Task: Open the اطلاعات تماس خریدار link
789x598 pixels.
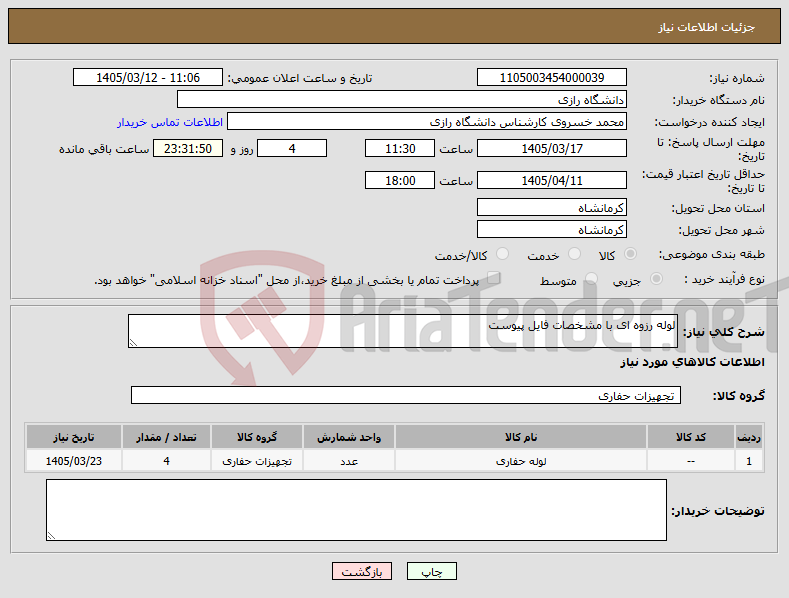Action: 170,122
